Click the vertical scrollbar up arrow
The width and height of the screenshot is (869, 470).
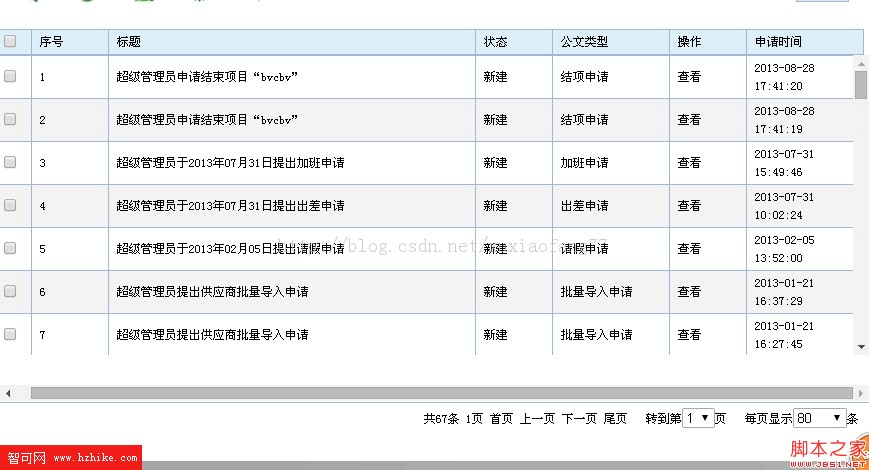[x=861, y=63]
